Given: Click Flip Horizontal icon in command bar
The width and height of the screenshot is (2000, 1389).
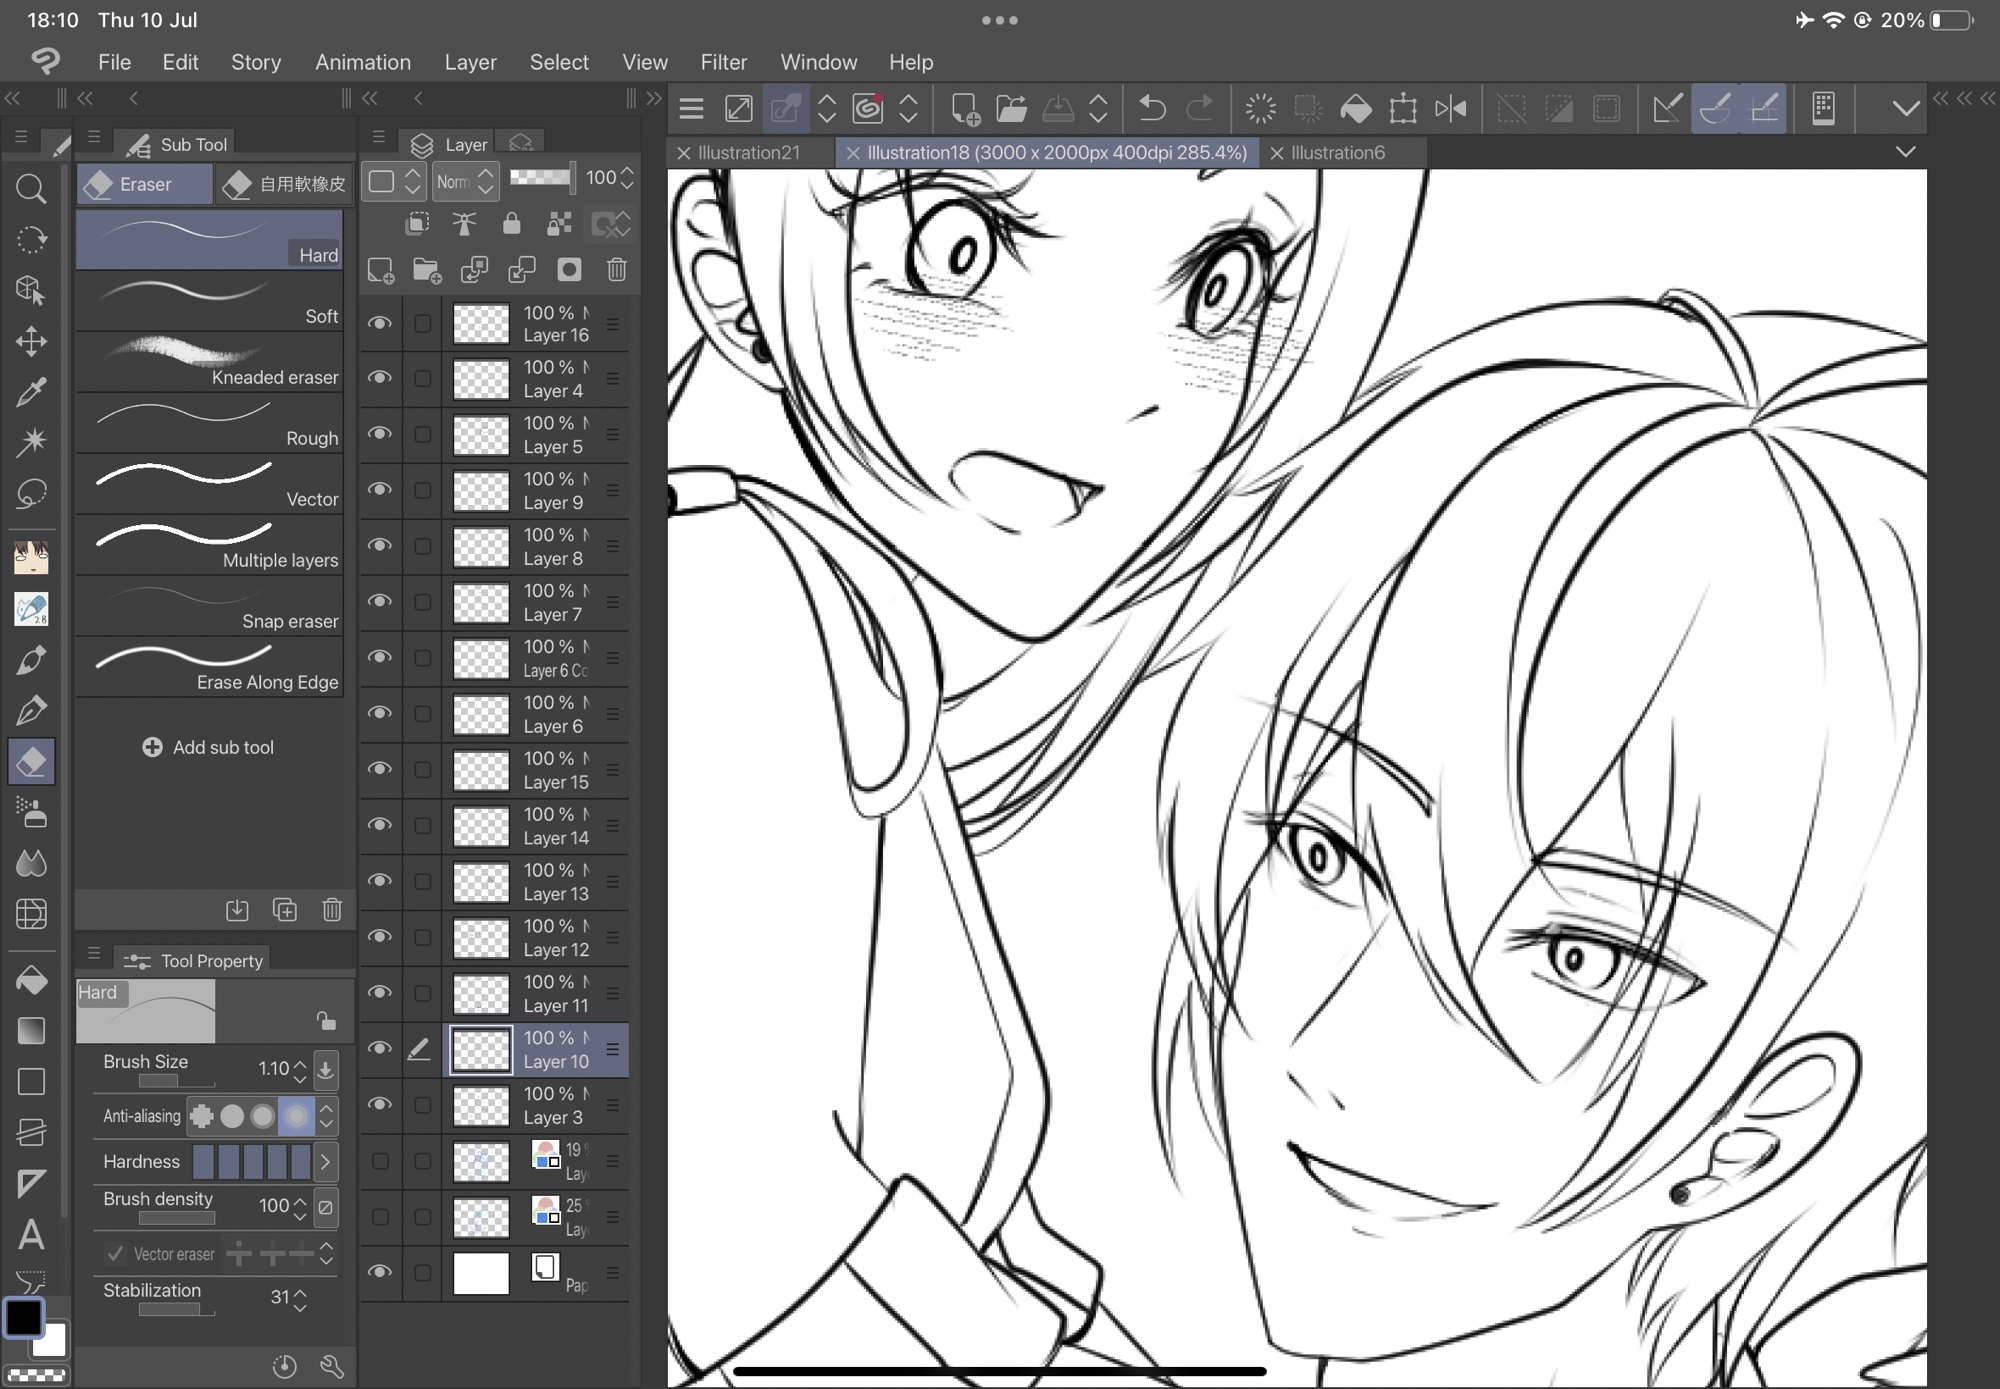Looking at the screenshot, I should [x=1450, y=108].
